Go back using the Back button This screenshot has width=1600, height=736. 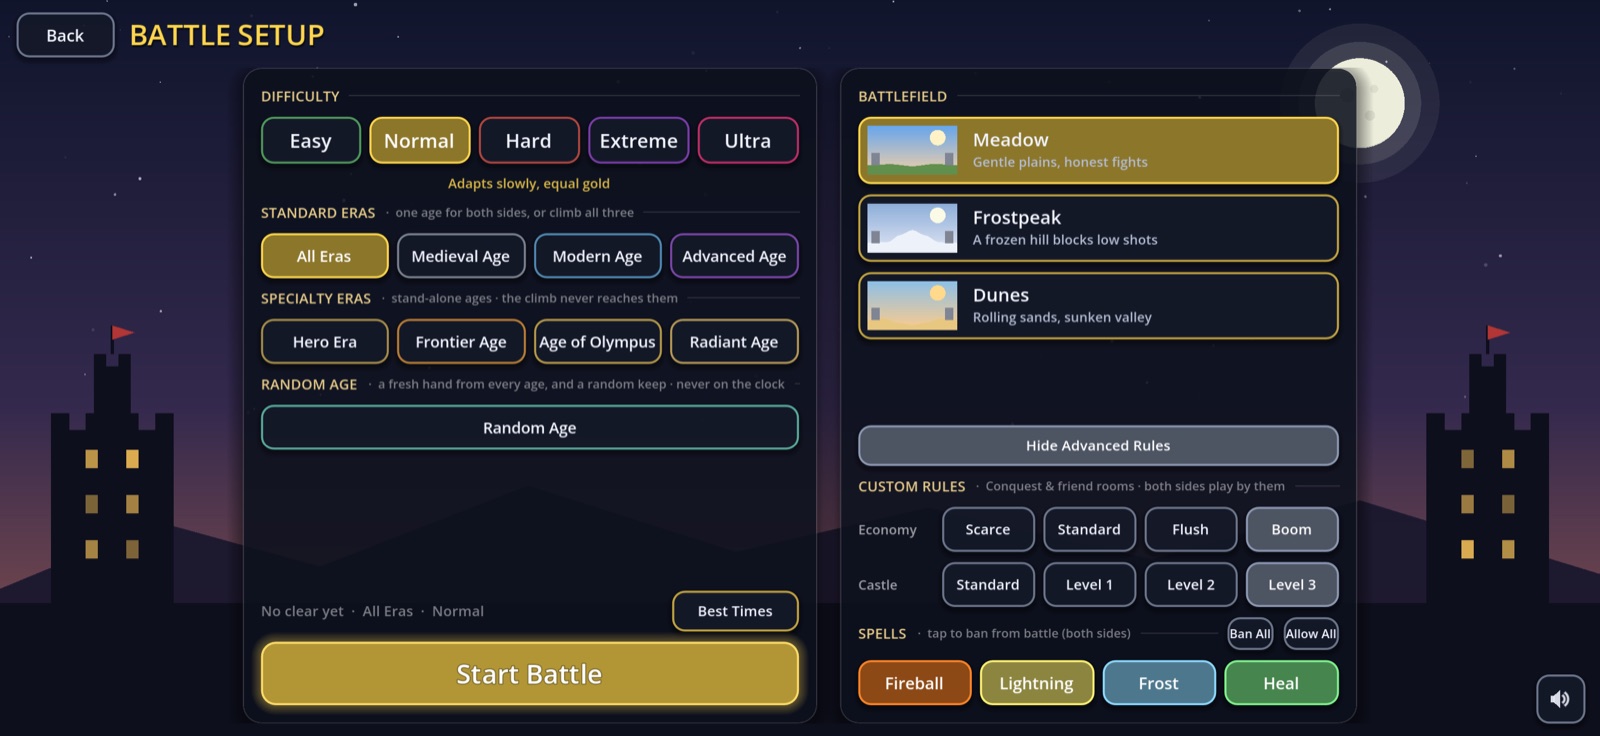[65, 35]
